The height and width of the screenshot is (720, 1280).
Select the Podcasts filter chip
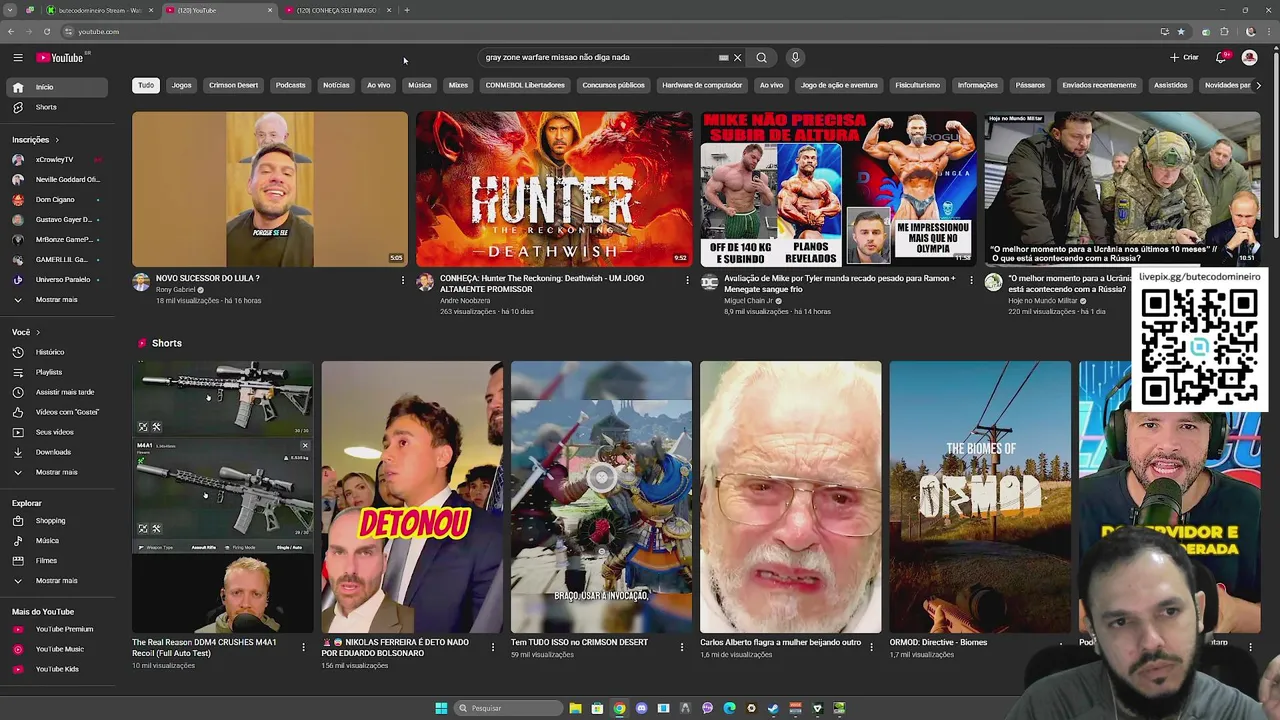[291, 85]
